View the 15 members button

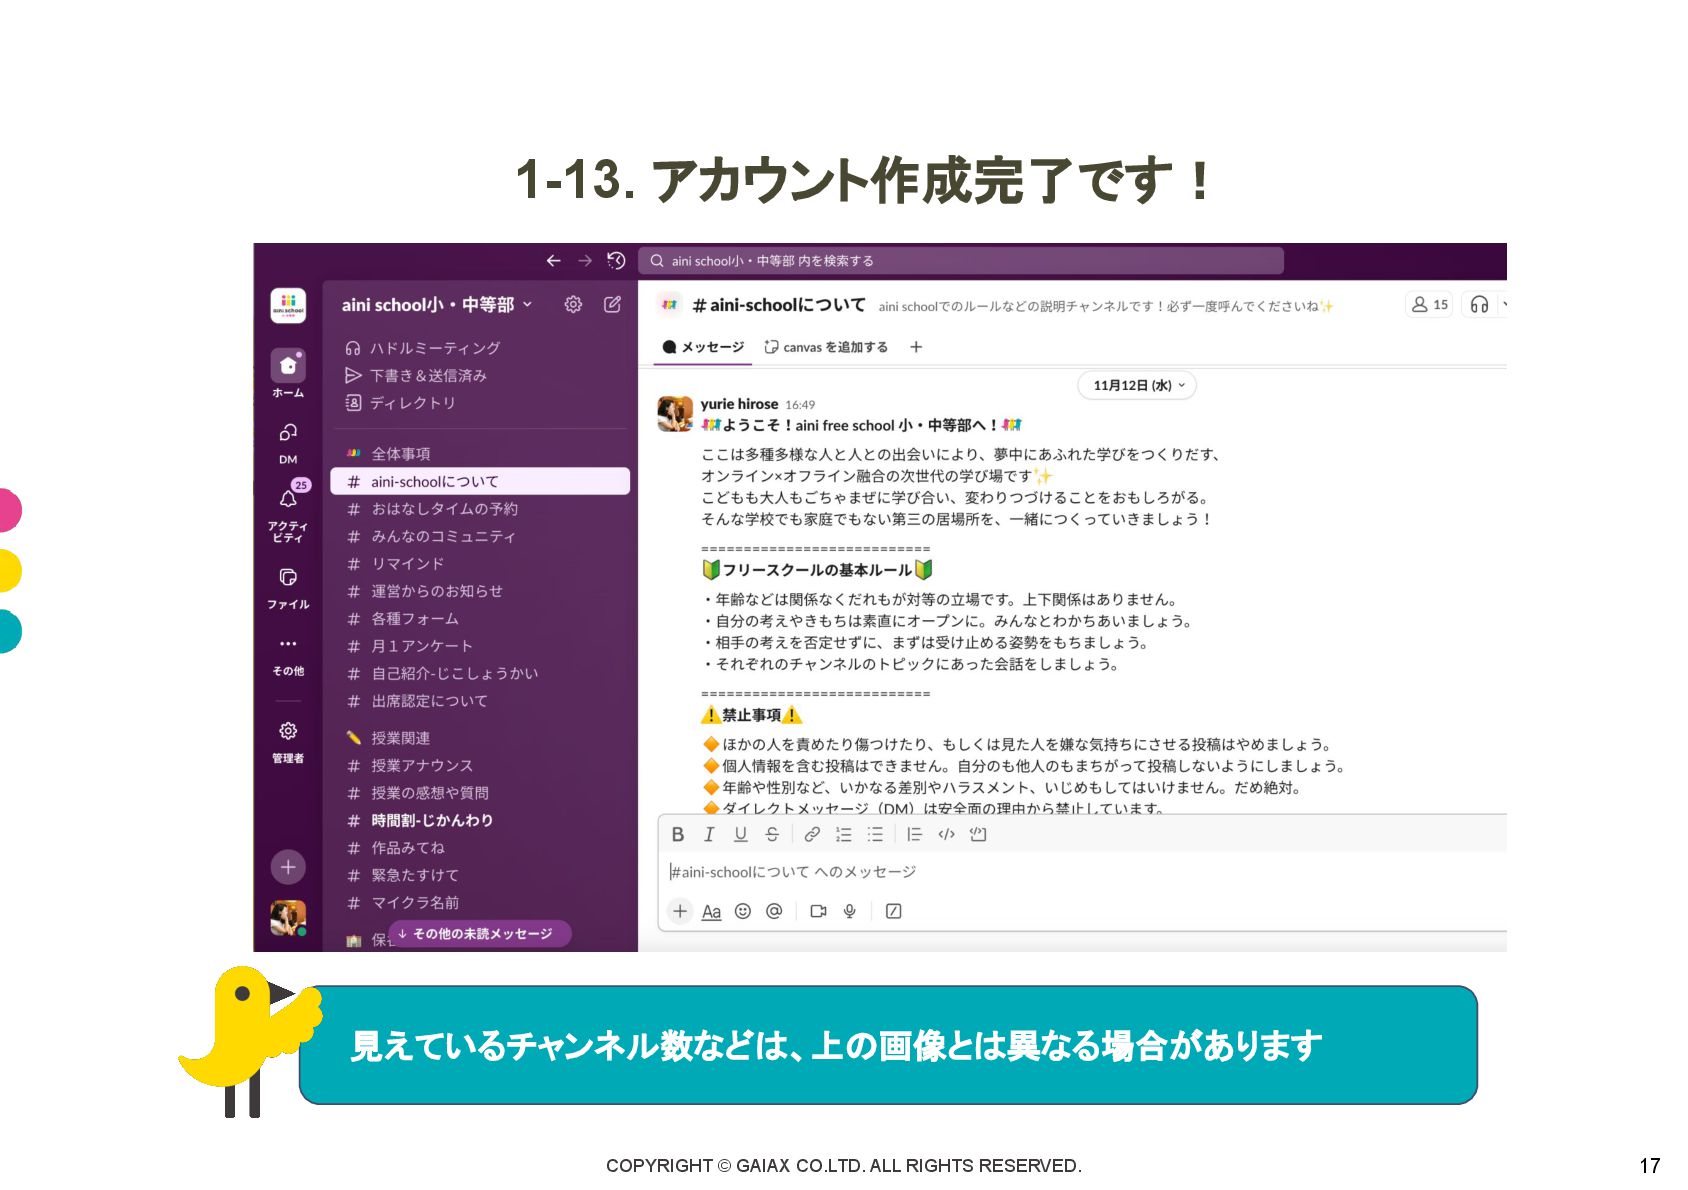[x=1429, y=305]
